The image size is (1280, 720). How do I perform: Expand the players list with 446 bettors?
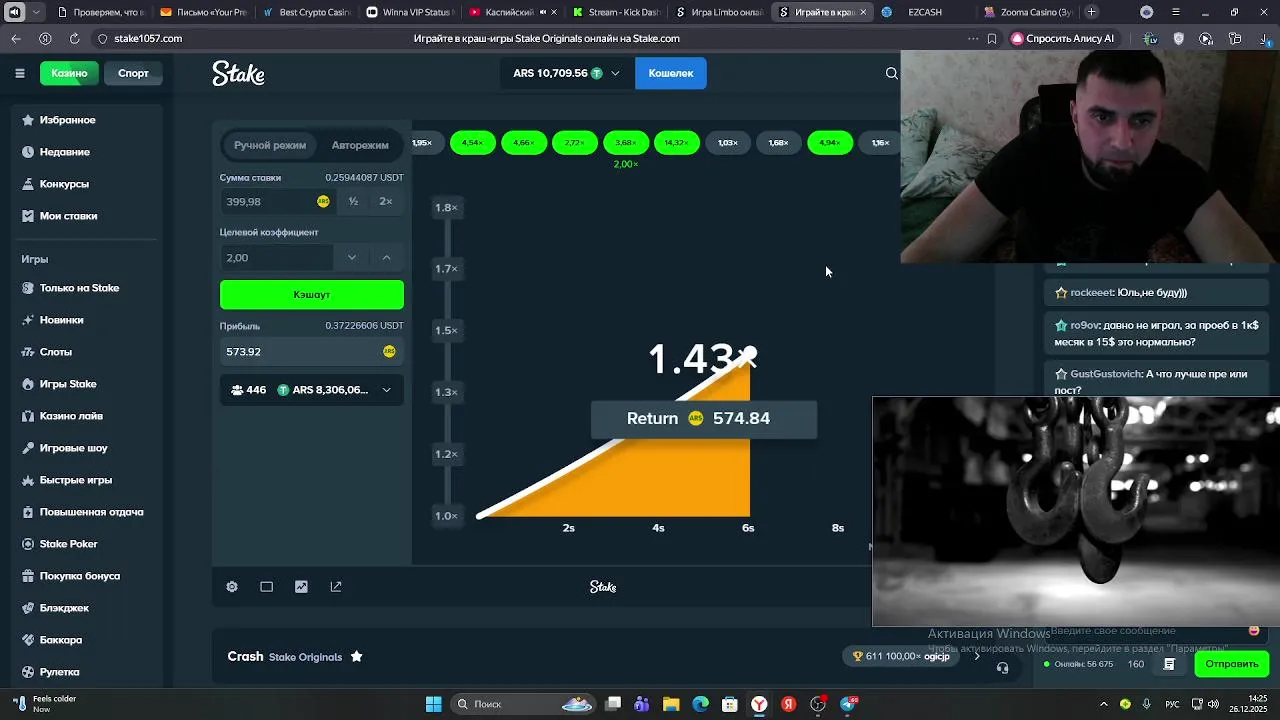[x=312, y=390]
